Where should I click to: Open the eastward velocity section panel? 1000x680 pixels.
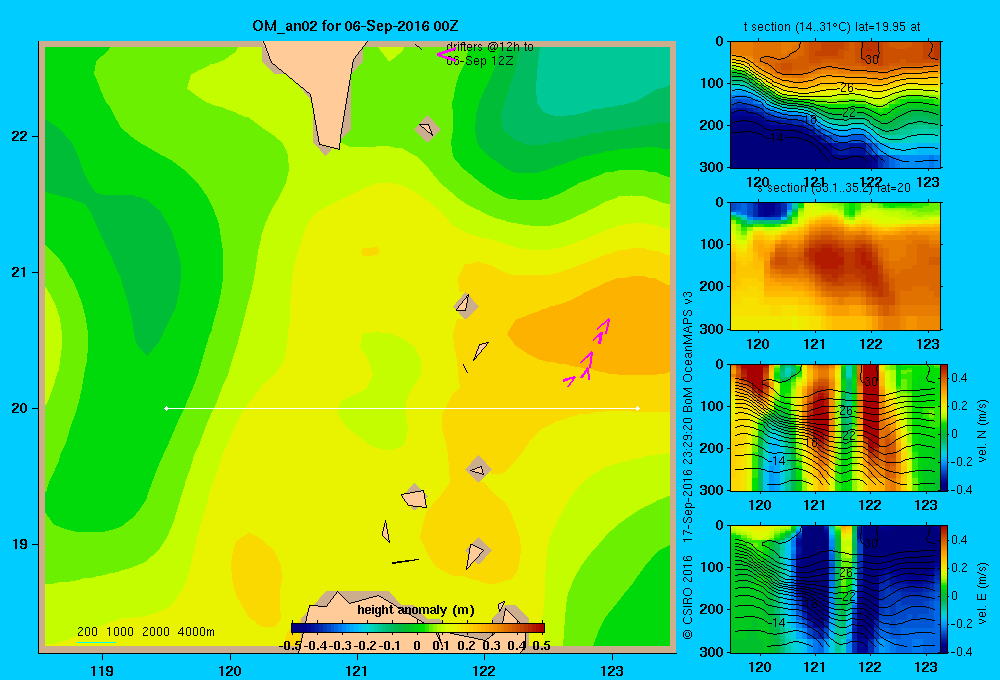pos(835,589)
